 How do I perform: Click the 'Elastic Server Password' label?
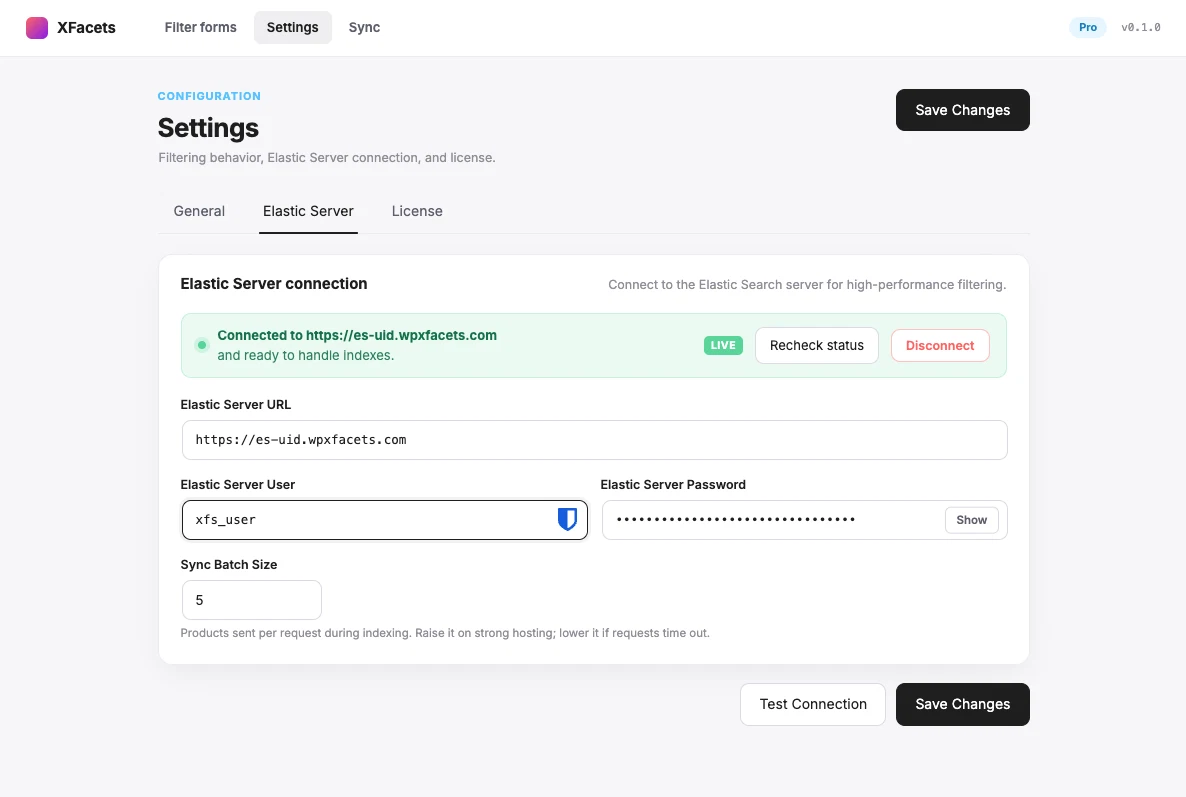tap(673, 485)
